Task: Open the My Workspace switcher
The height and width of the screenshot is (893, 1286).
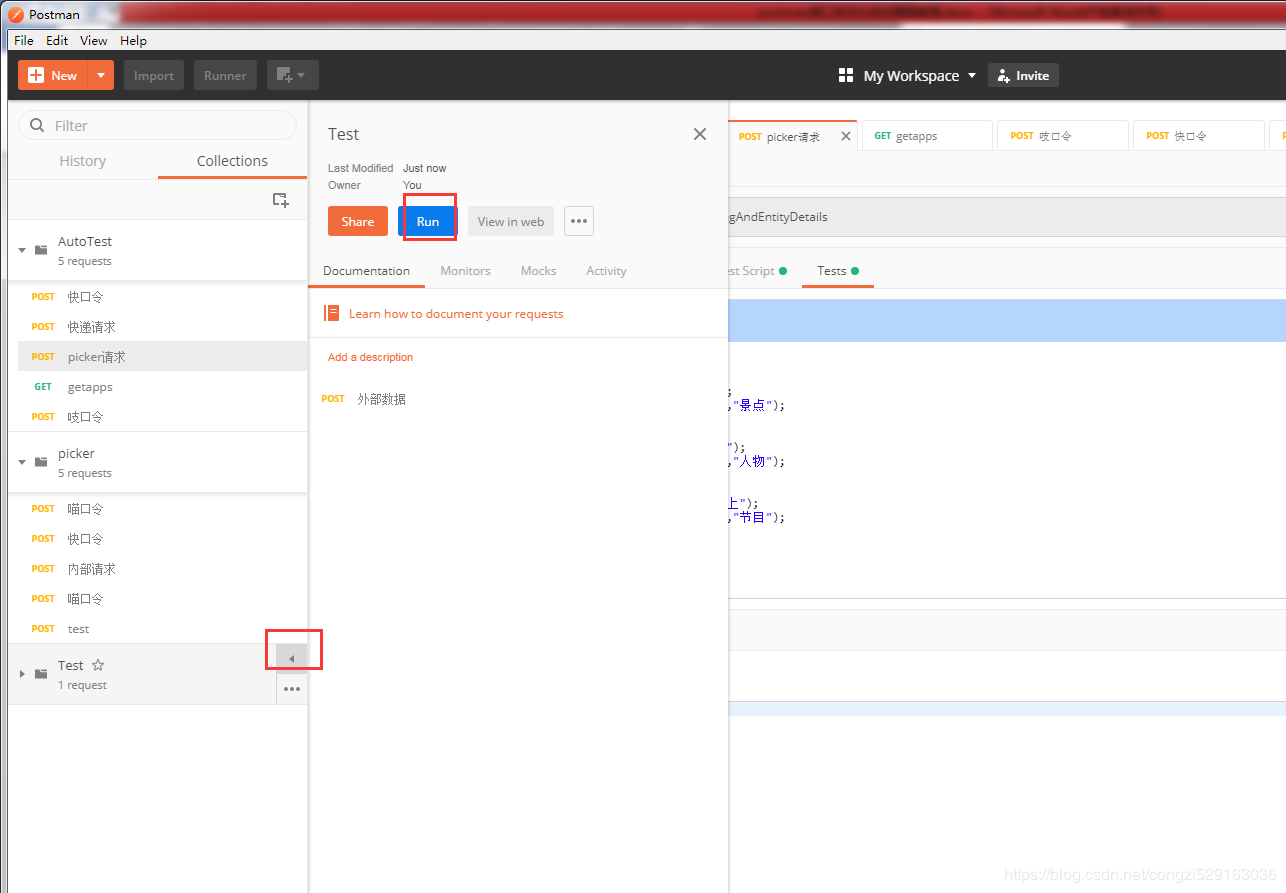Action: [907, 75]
